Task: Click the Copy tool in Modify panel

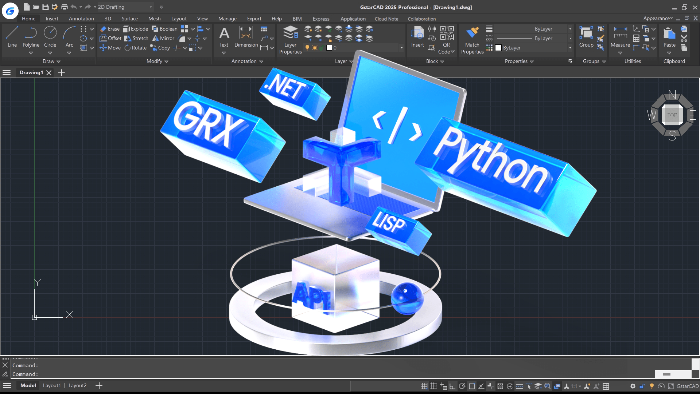Action: [x=160, y=48]
